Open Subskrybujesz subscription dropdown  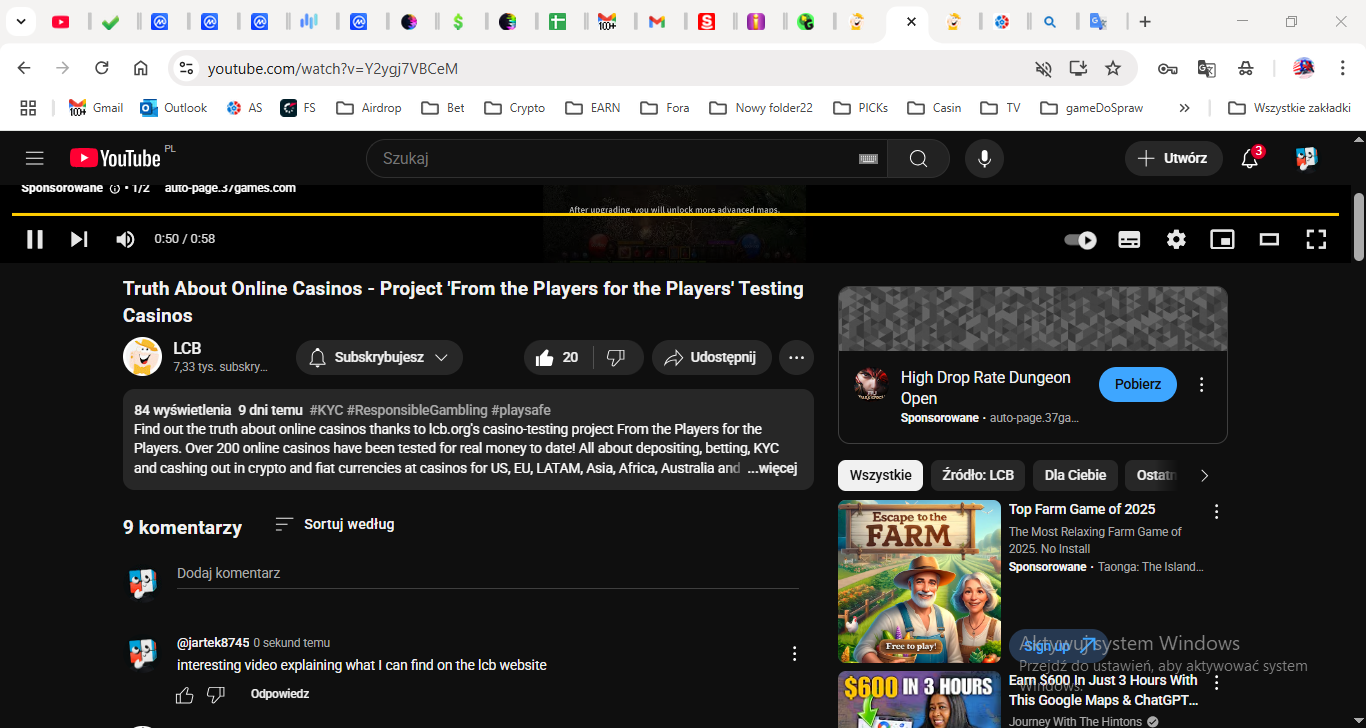pos(379,357)
